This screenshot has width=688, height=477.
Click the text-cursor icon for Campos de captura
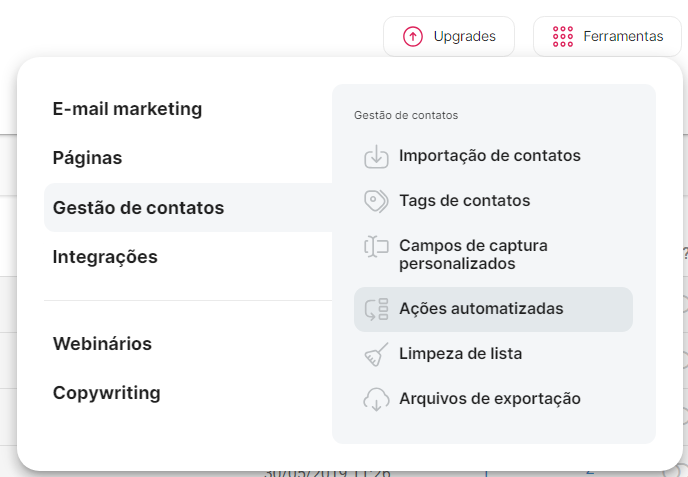(376, 246)
